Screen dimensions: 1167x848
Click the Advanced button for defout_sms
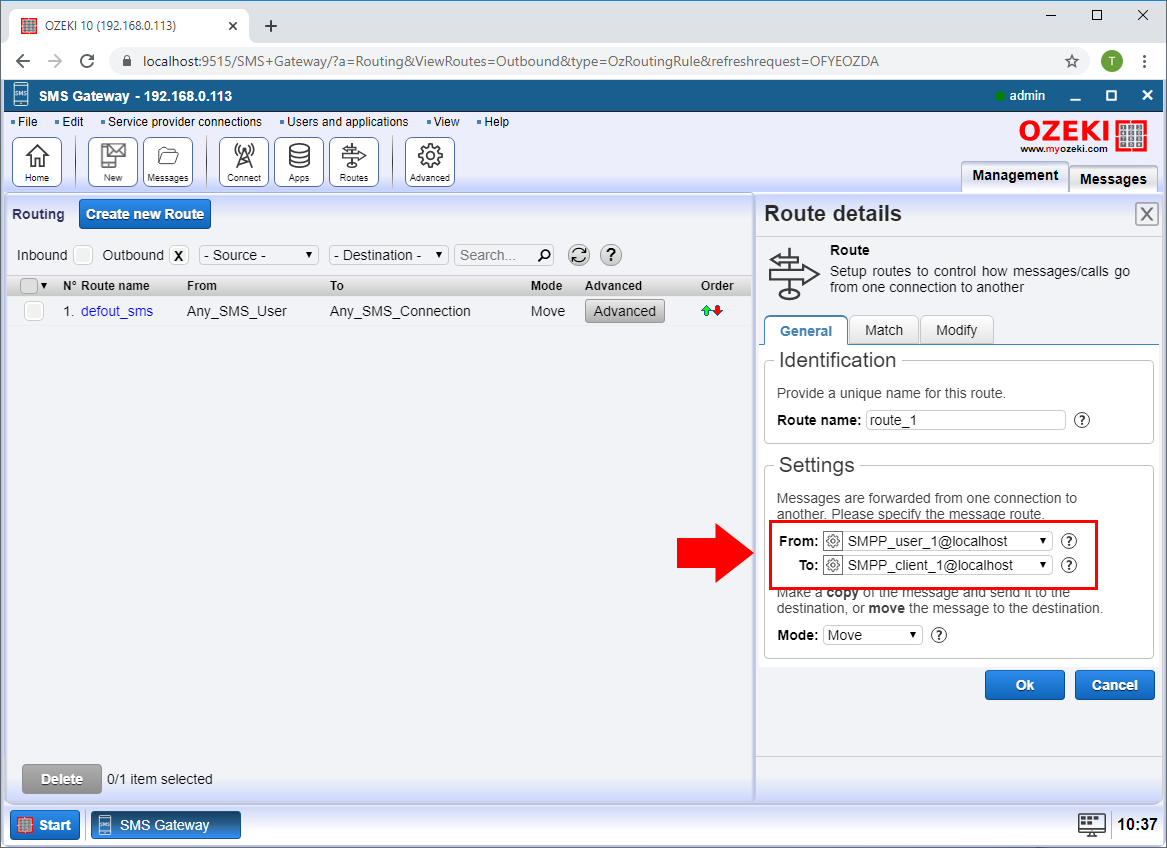coord(624,311)
